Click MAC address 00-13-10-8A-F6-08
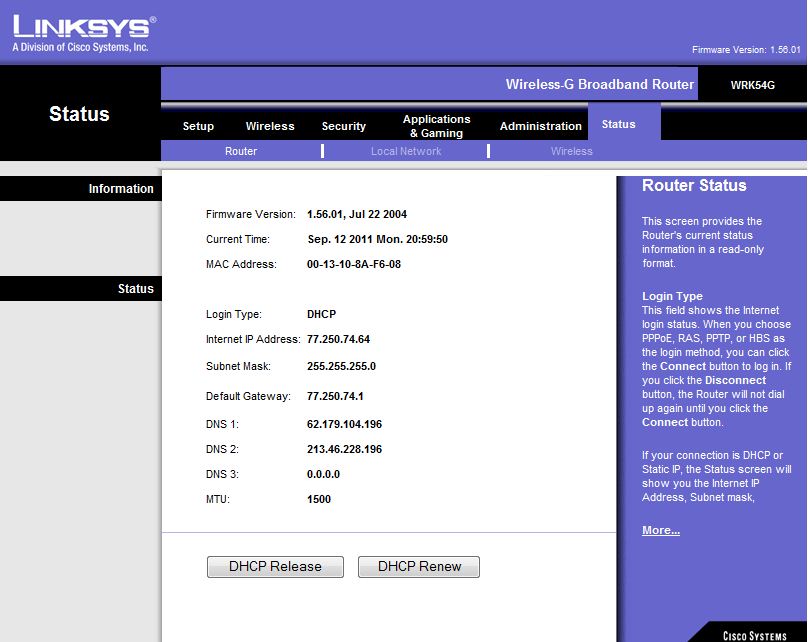The image size is (808, 642). tap(354, 264)
